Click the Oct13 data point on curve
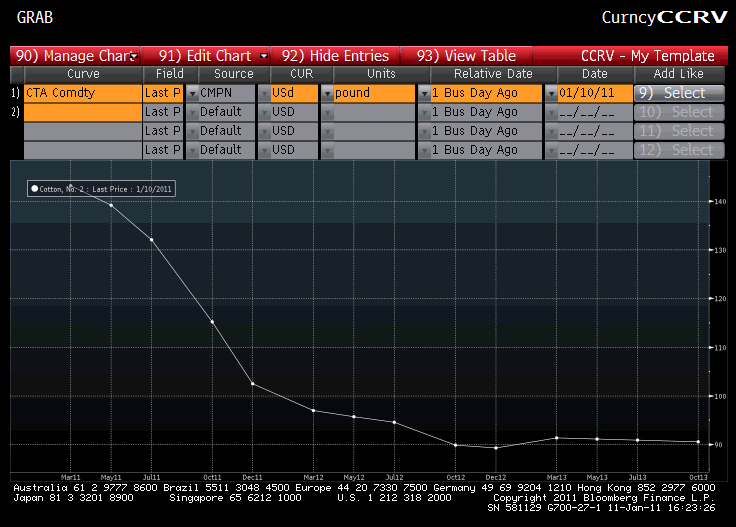This screenshot has width=736, height=527. [698, 442]
